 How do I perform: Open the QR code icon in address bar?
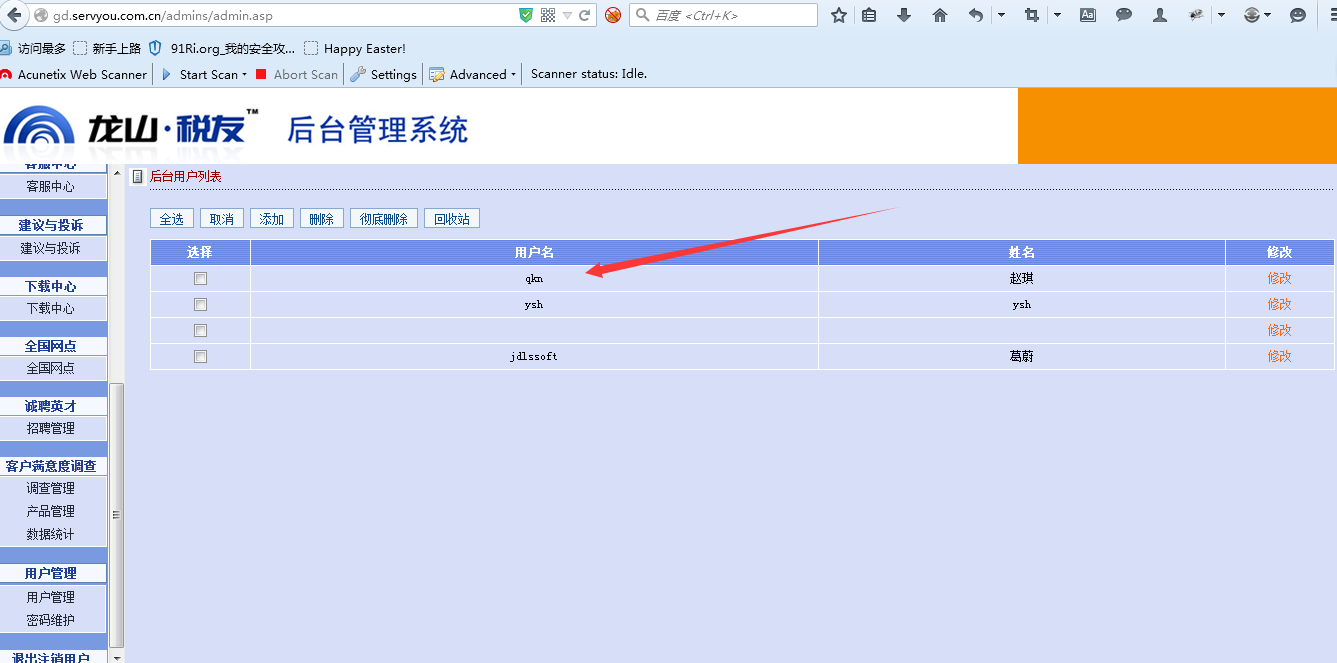click(548, 15)
